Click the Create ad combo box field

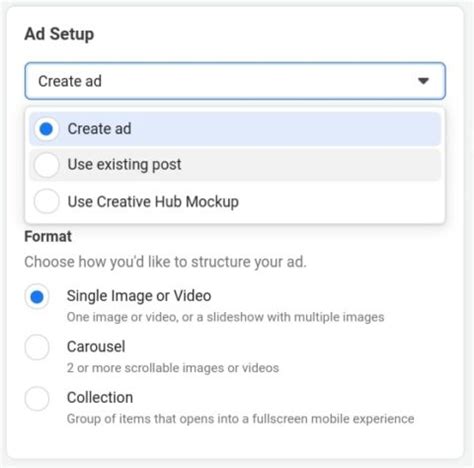(235, 81)
